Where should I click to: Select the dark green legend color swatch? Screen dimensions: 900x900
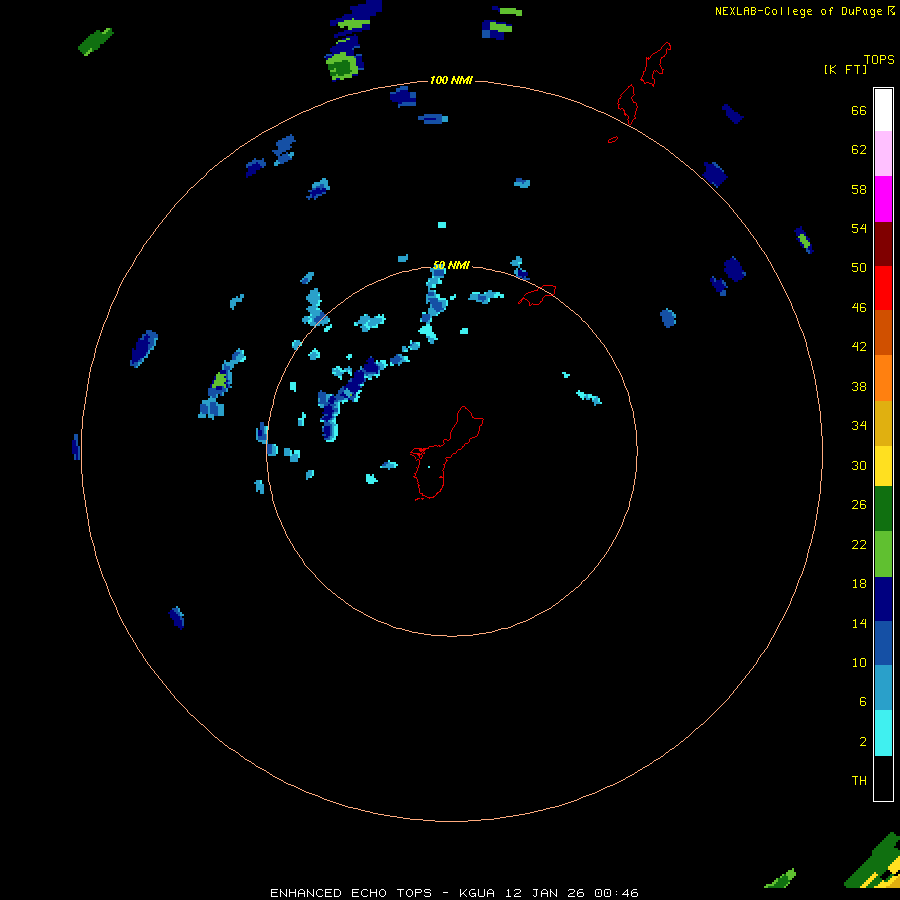click(x=883, y=509)
